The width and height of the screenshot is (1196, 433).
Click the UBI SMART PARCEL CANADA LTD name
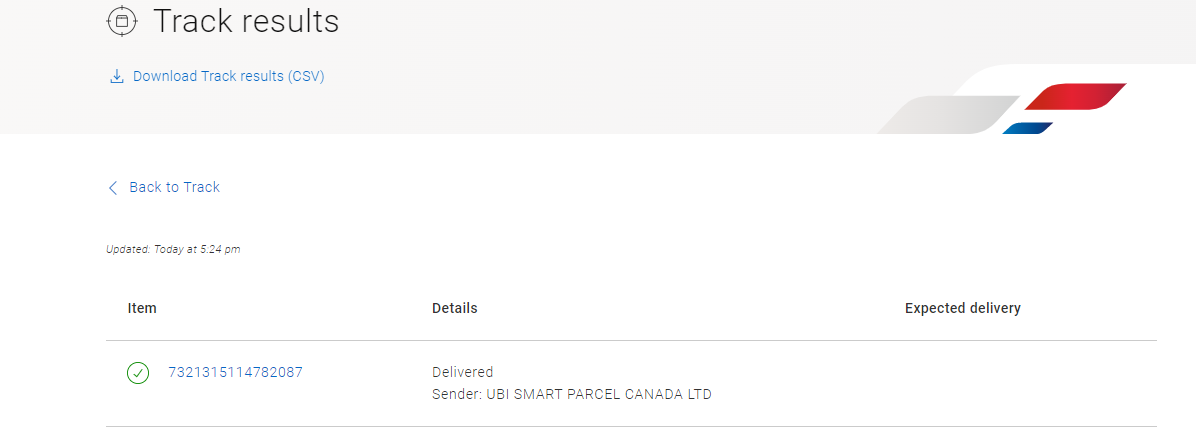click(x=599, y=394)
